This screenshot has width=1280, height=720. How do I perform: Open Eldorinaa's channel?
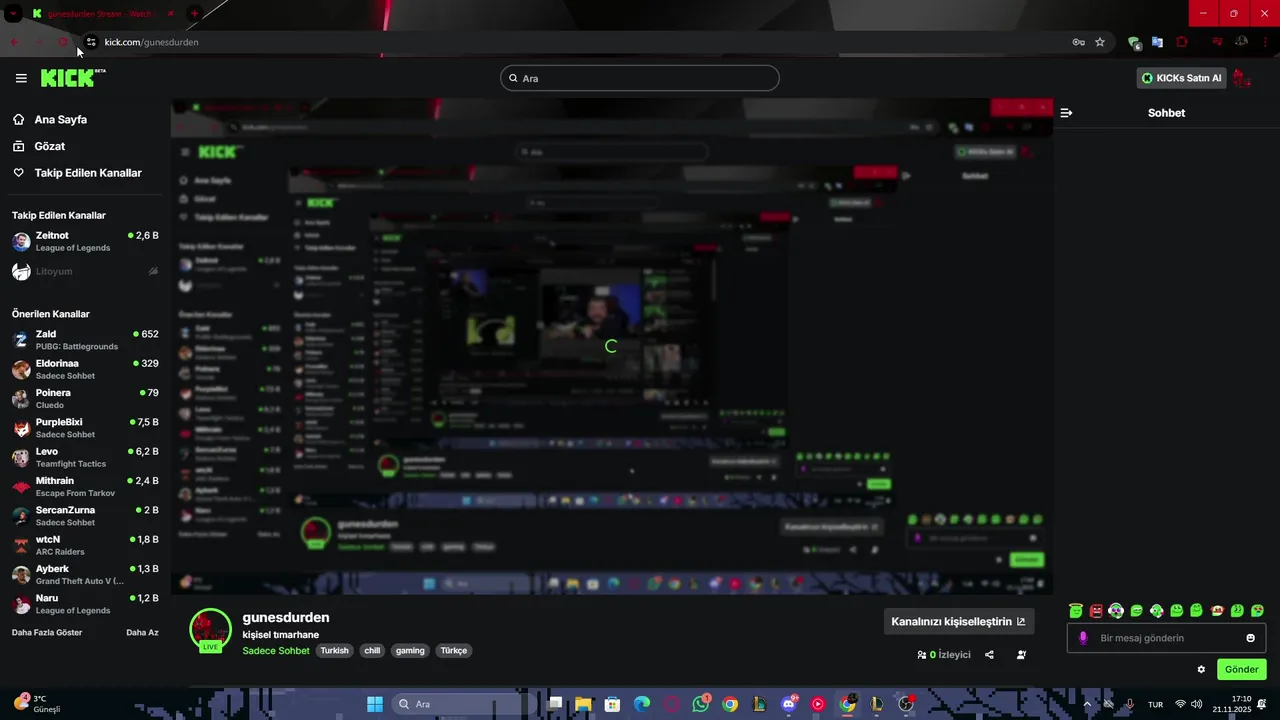click(84, 369)
